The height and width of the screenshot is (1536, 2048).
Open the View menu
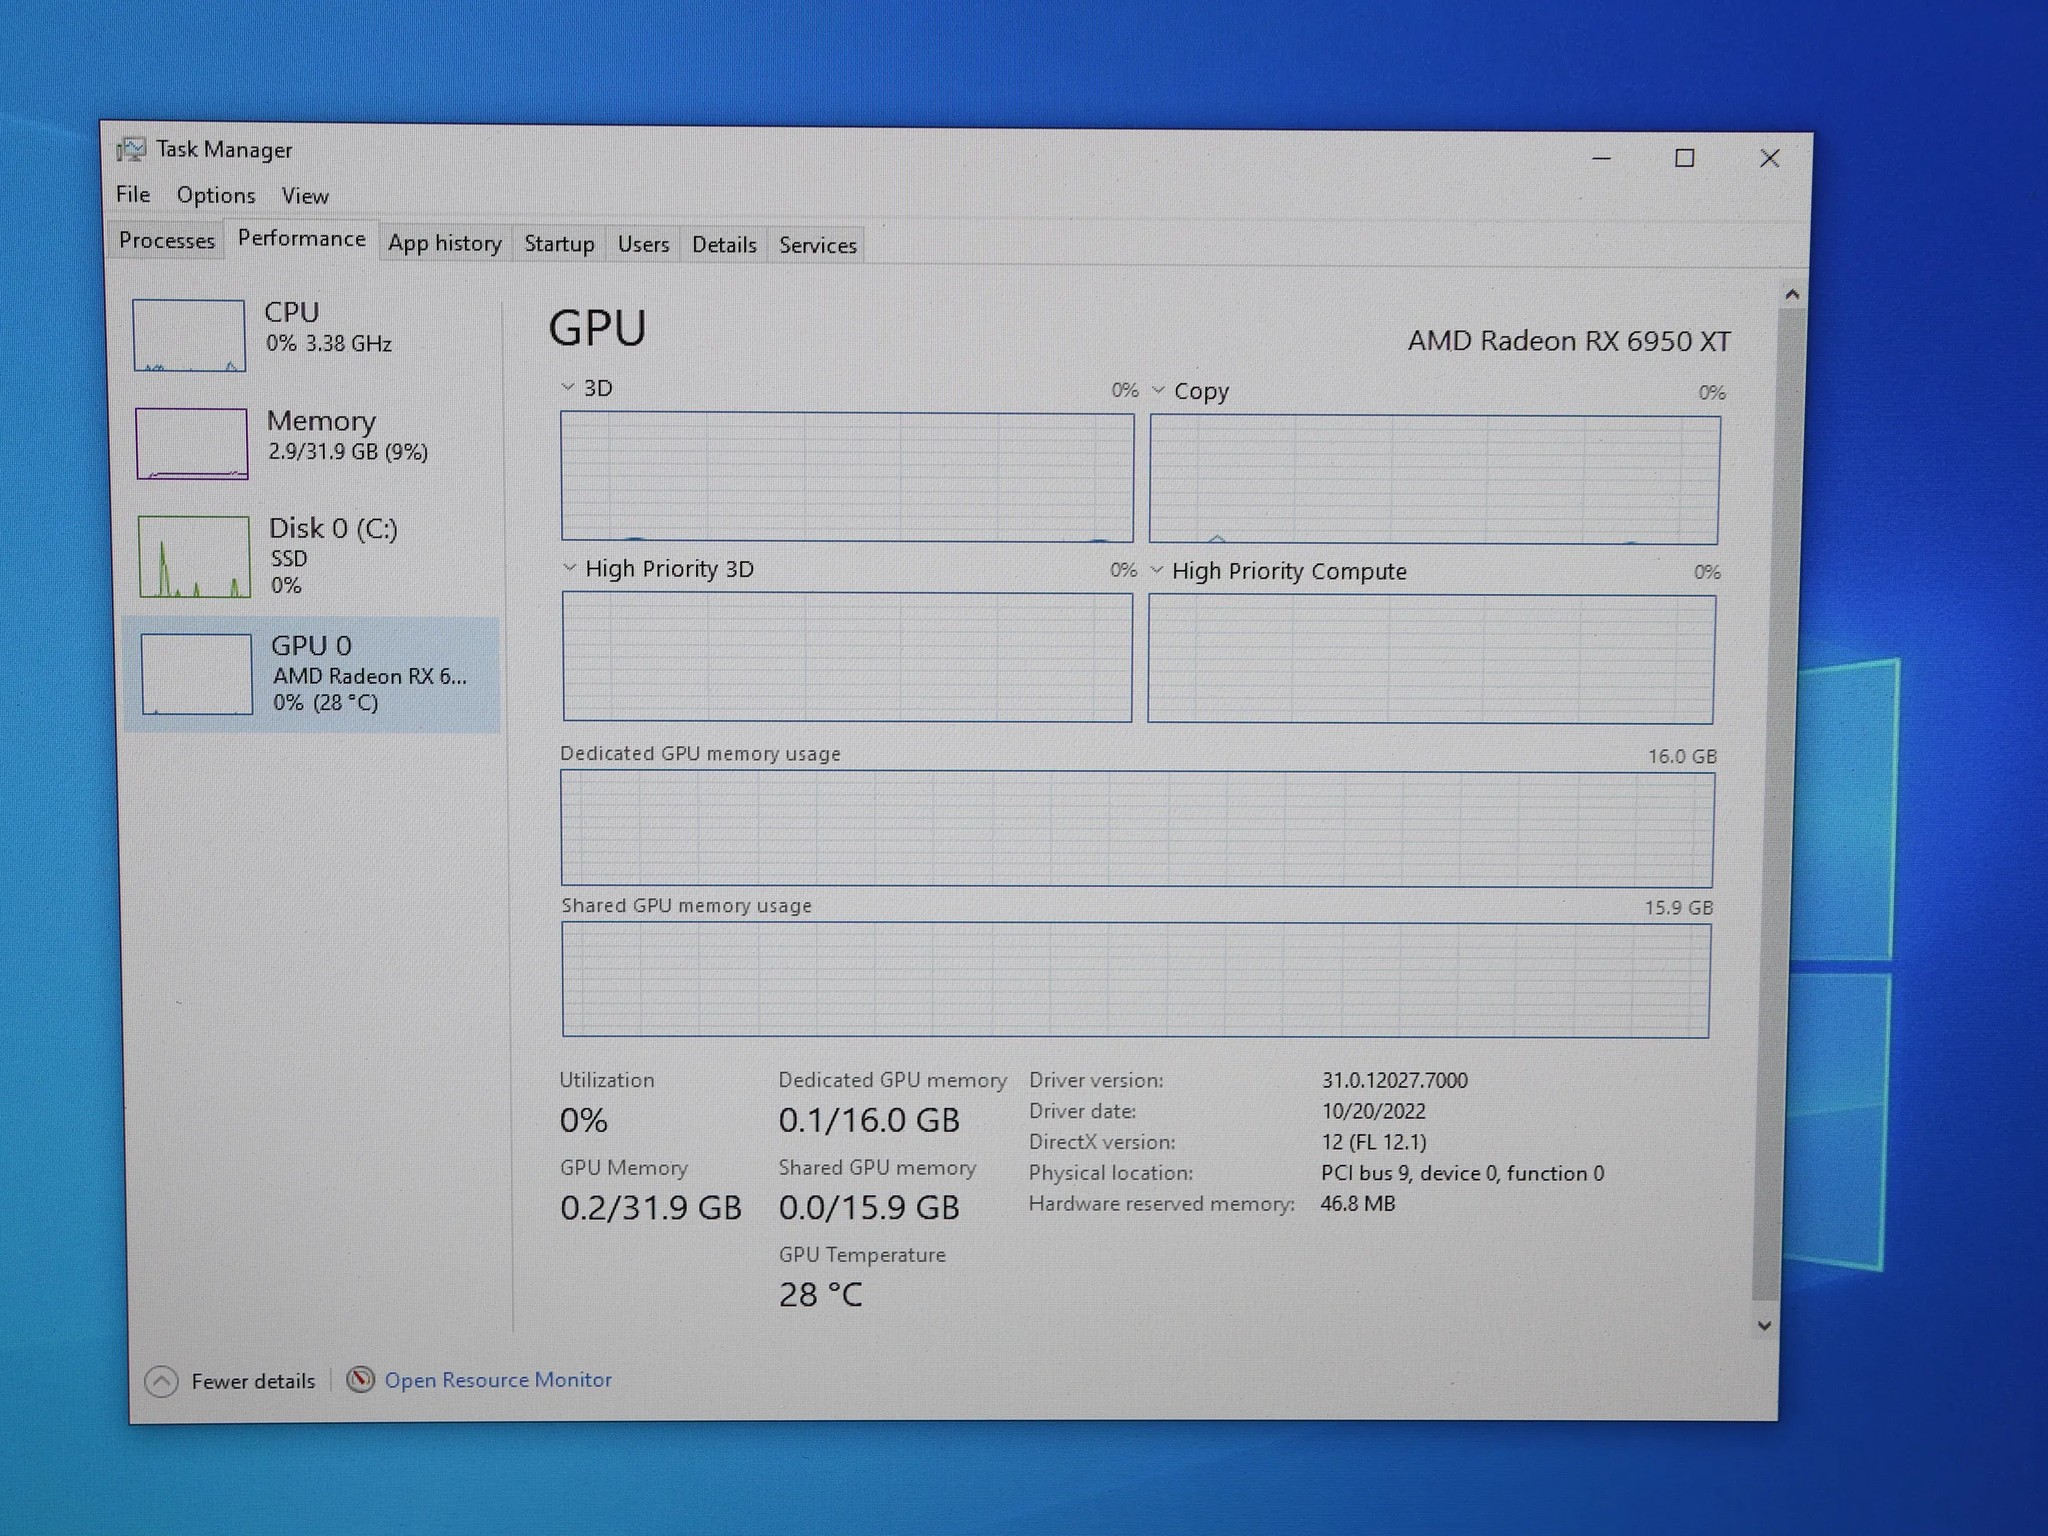coord(304,196)
